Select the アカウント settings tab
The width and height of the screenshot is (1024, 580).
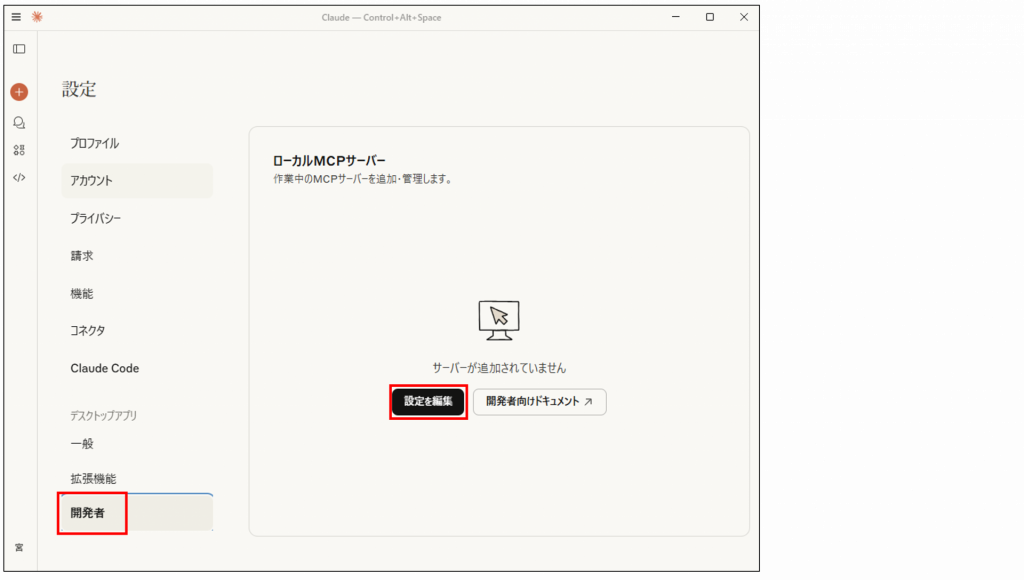click(x=92, y=181)
